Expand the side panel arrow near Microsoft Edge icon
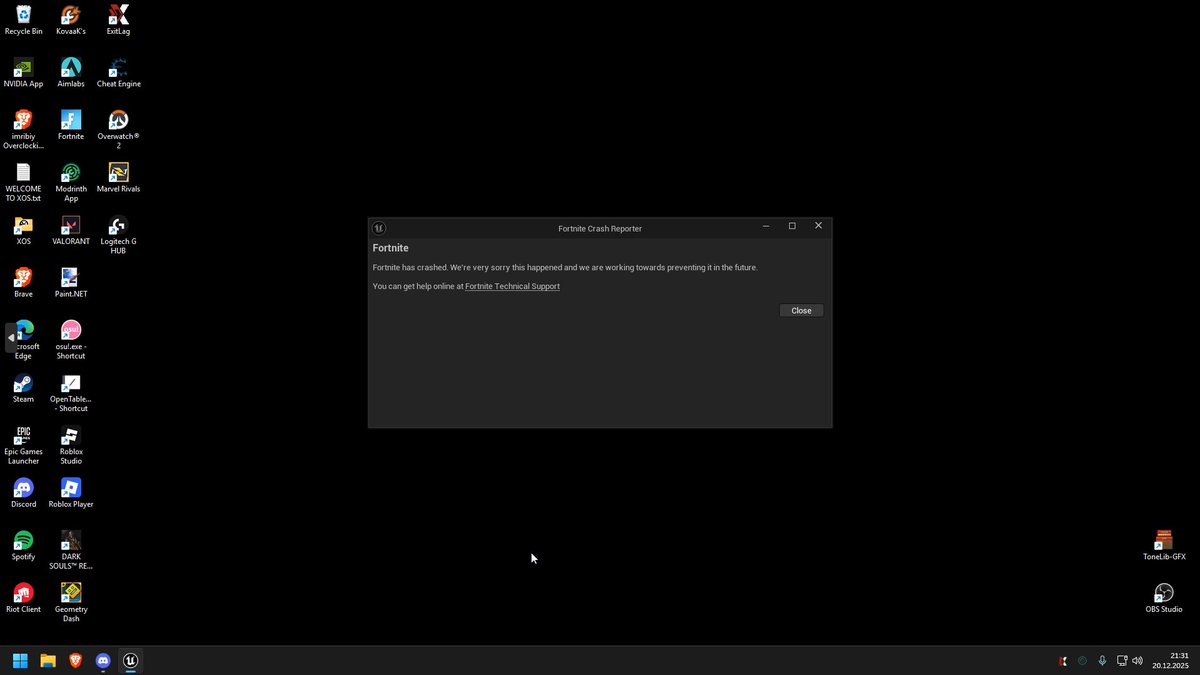Image resolution: width=1200 pixels, height=675 pixels. (11, 338)
